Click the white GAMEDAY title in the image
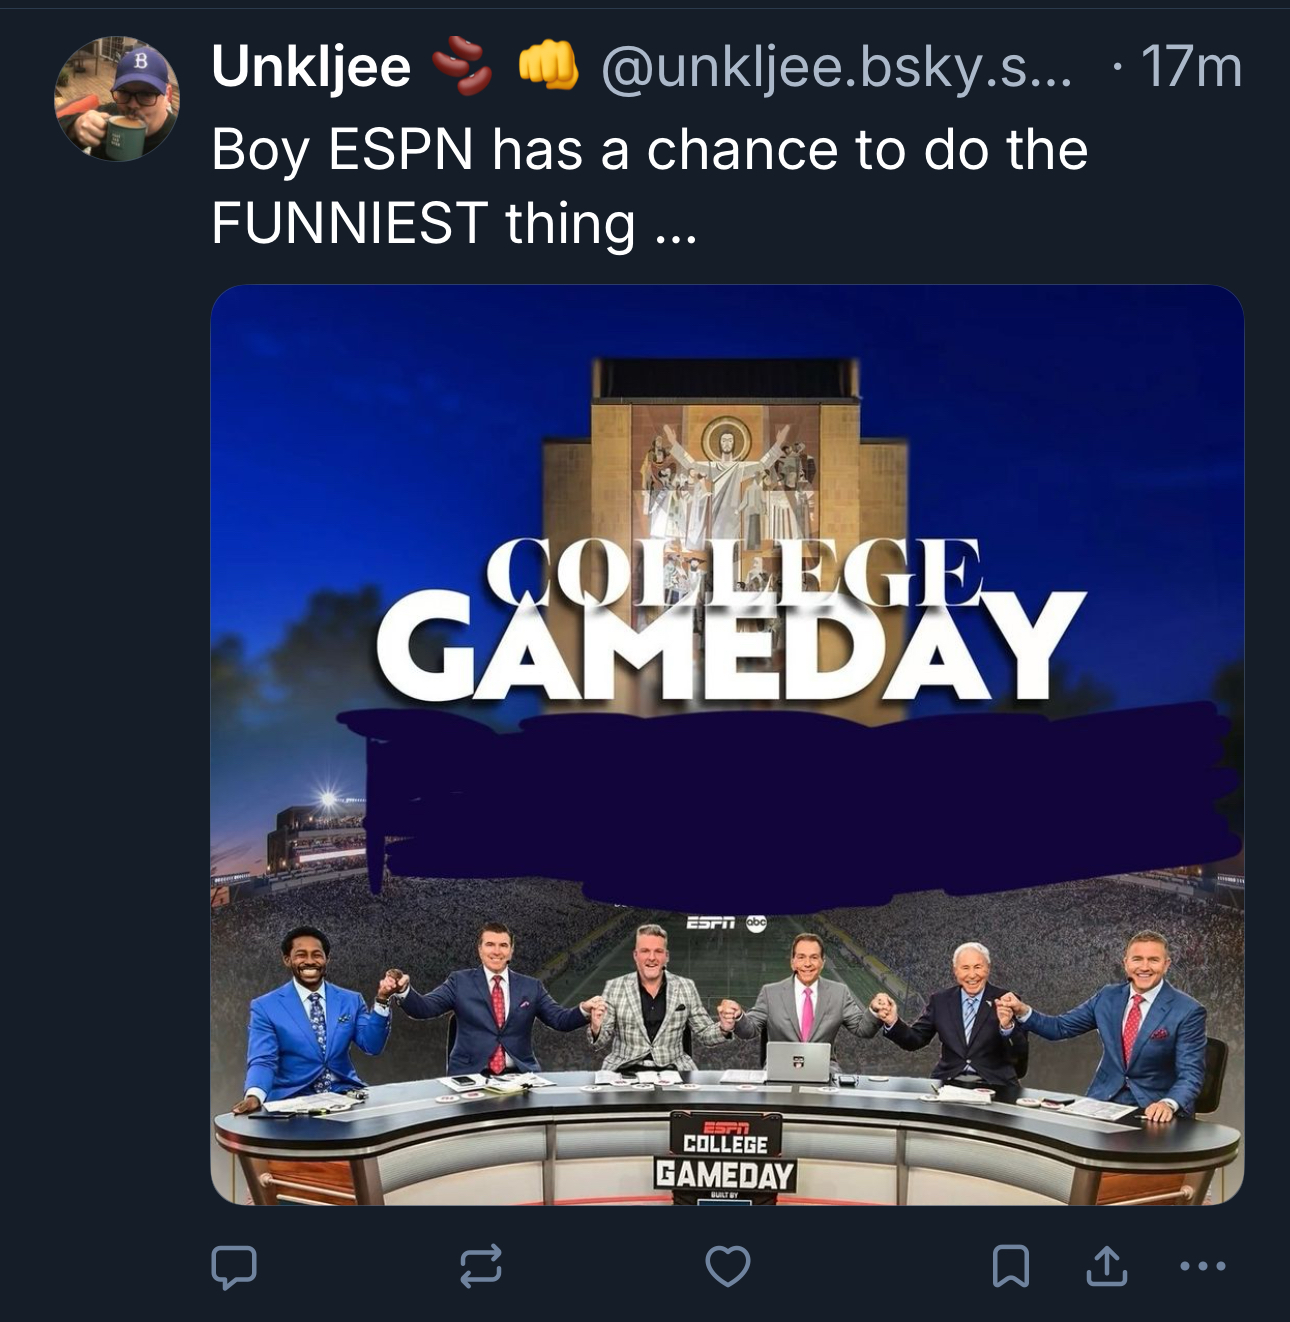The height and width of the screenshot is (1322, 1290). coord(730,647)
